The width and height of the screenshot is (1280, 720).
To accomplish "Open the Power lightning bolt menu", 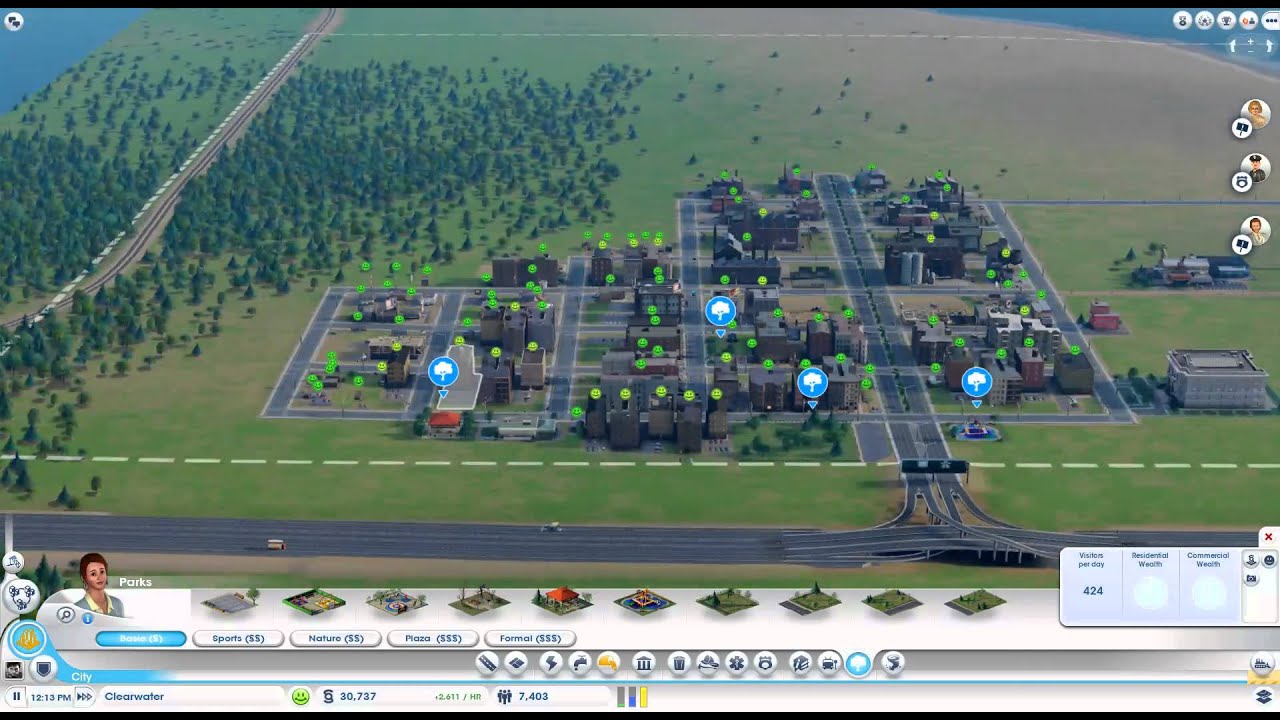I will tap(551, 662).
